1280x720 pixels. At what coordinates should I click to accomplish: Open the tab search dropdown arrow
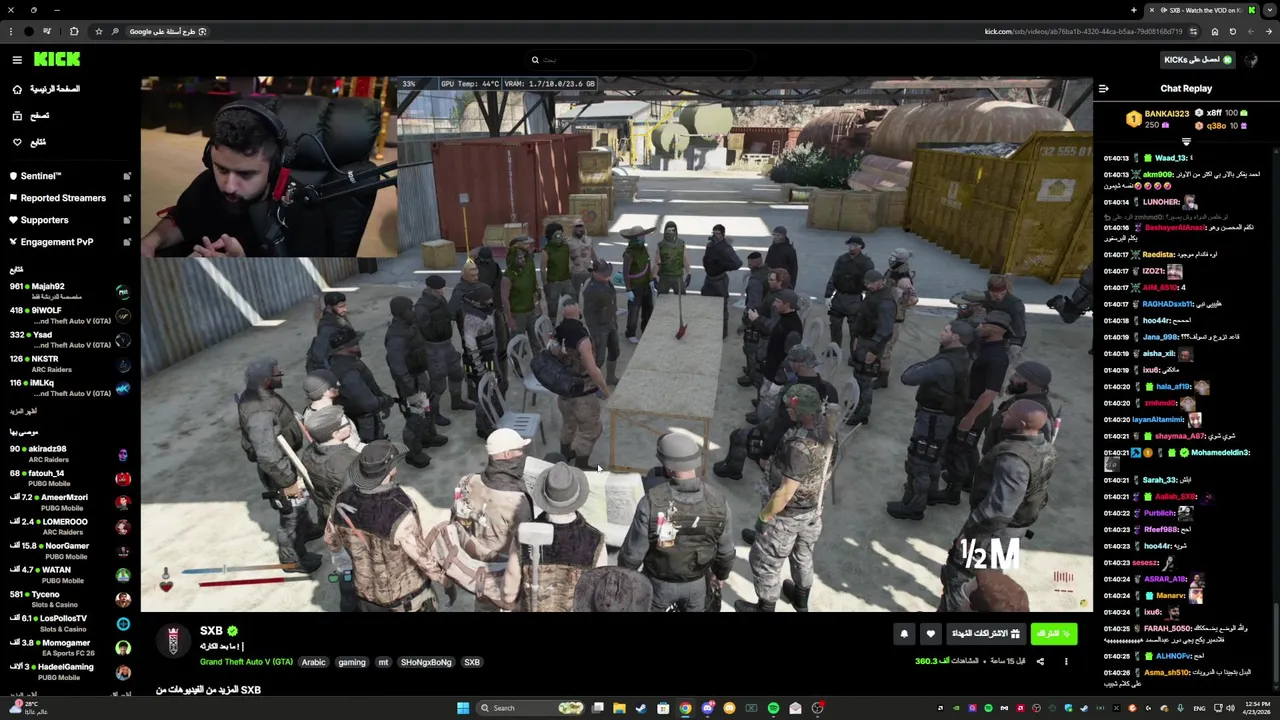click(1271, 10)
